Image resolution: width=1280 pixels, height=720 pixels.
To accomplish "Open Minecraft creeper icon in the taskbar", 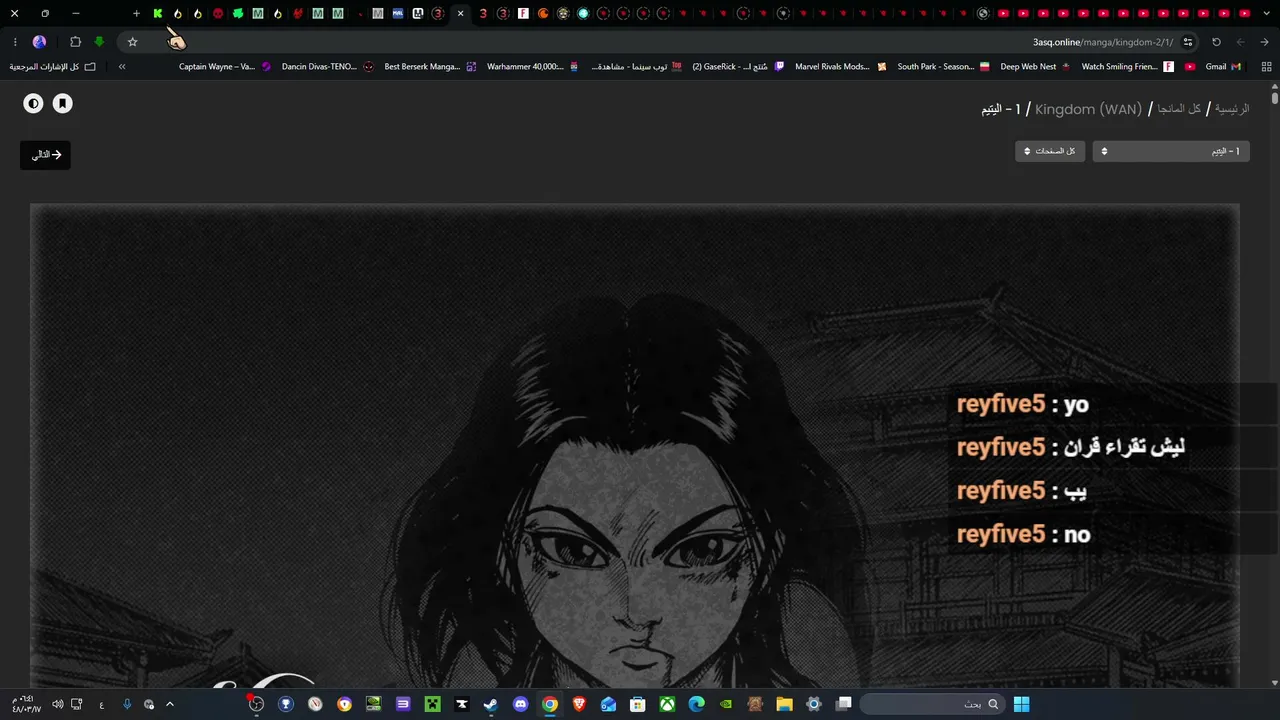I will point(432,704).
